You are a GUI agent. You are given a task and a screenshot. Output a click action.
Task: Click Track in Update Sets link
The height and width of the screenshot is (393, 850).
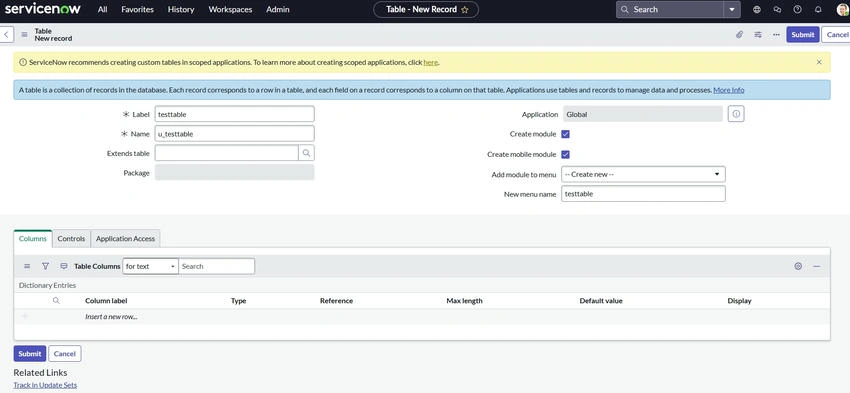tap(45, 385)
